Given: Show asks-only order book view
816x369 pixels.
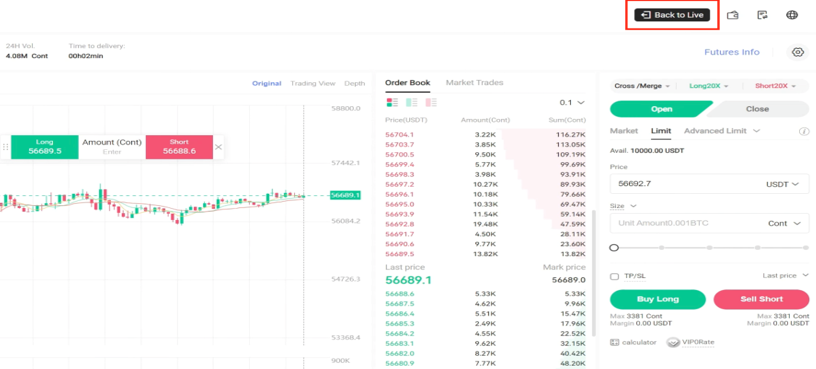Looking at the screenshot, I should coord(431,103).
